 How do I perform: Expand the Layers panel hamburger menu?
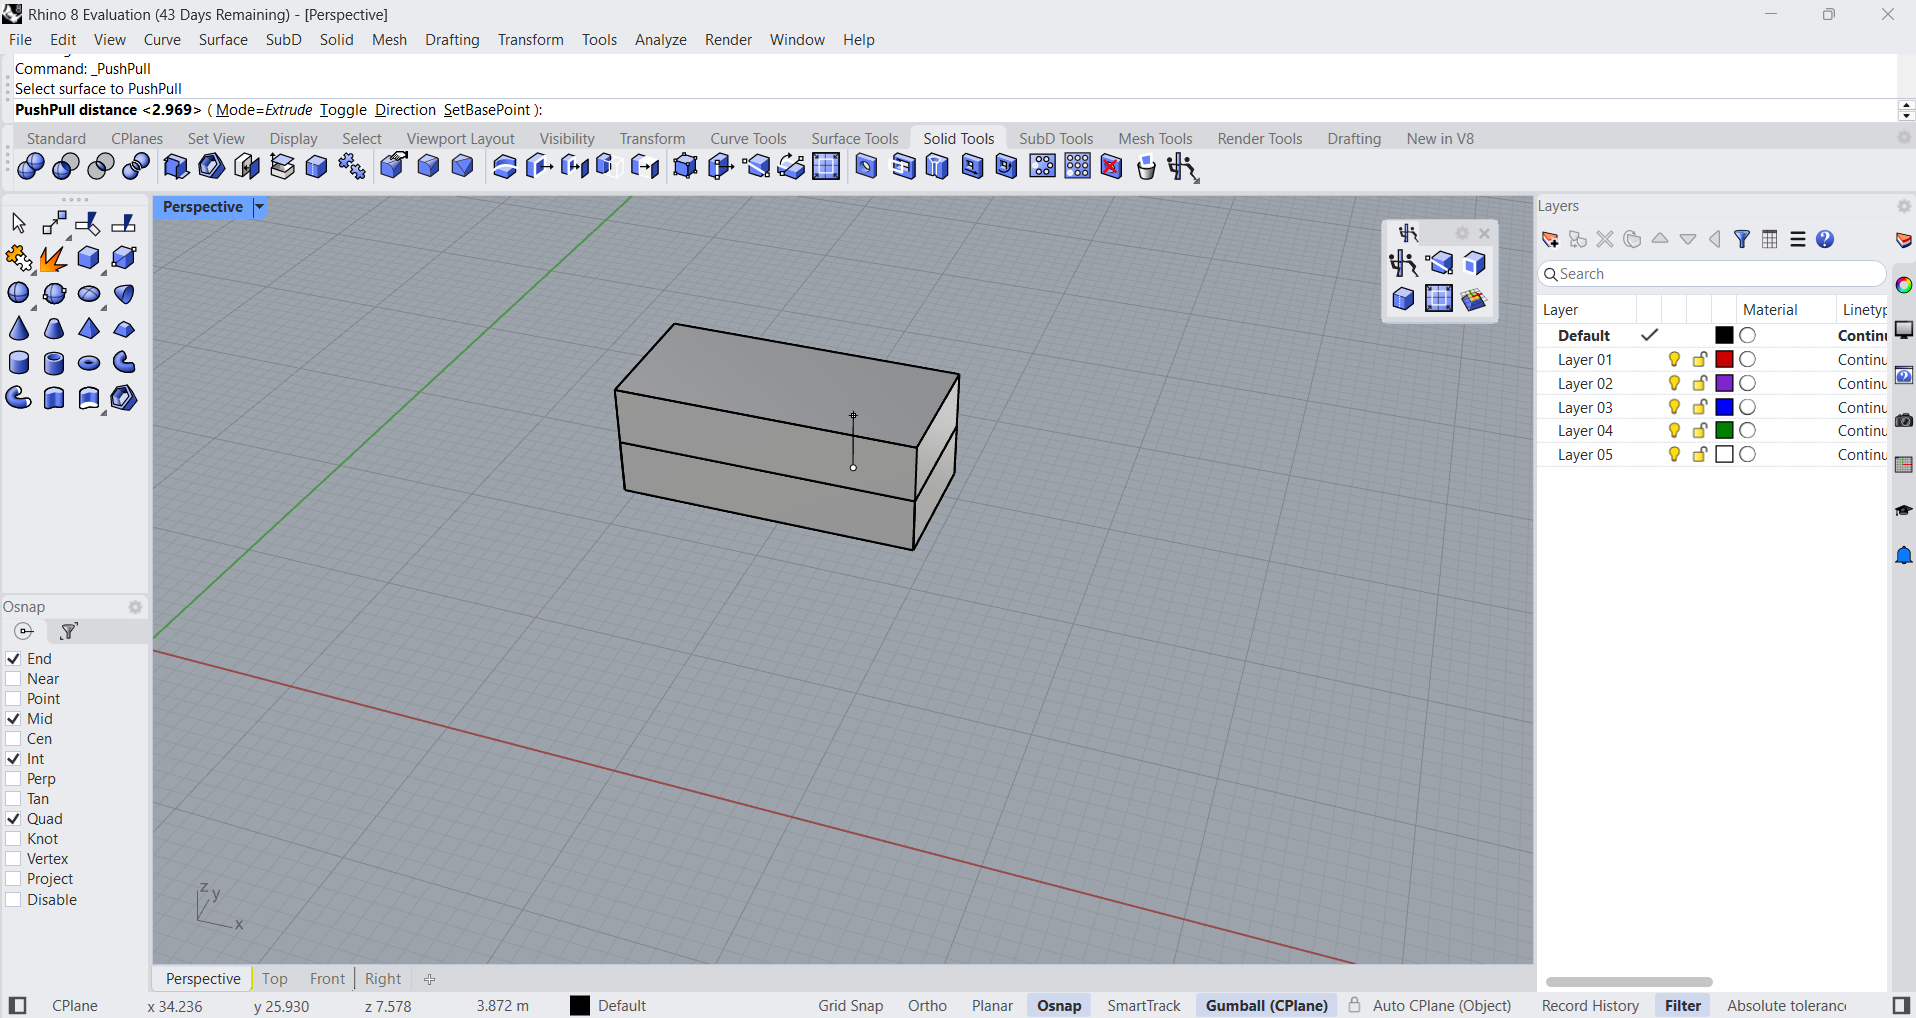(1798, 240)
